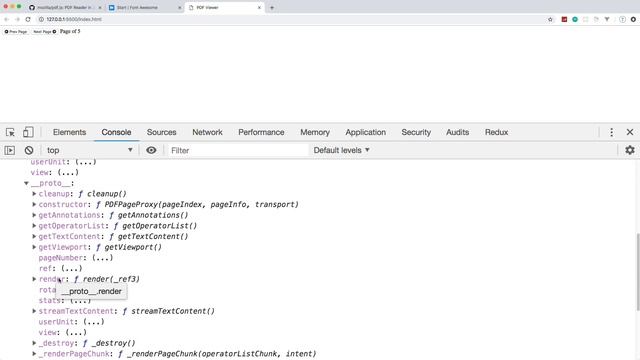The image size is (640, 360).
Task: Click the circled T extension icon
Action: (622, 19)
